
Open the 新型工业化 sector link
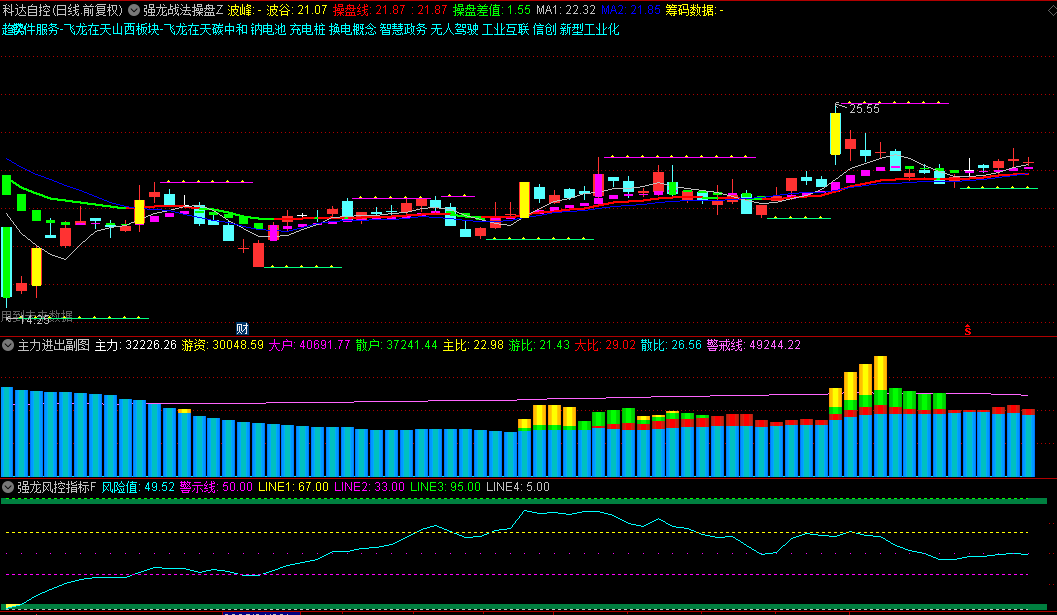[589, 29]
